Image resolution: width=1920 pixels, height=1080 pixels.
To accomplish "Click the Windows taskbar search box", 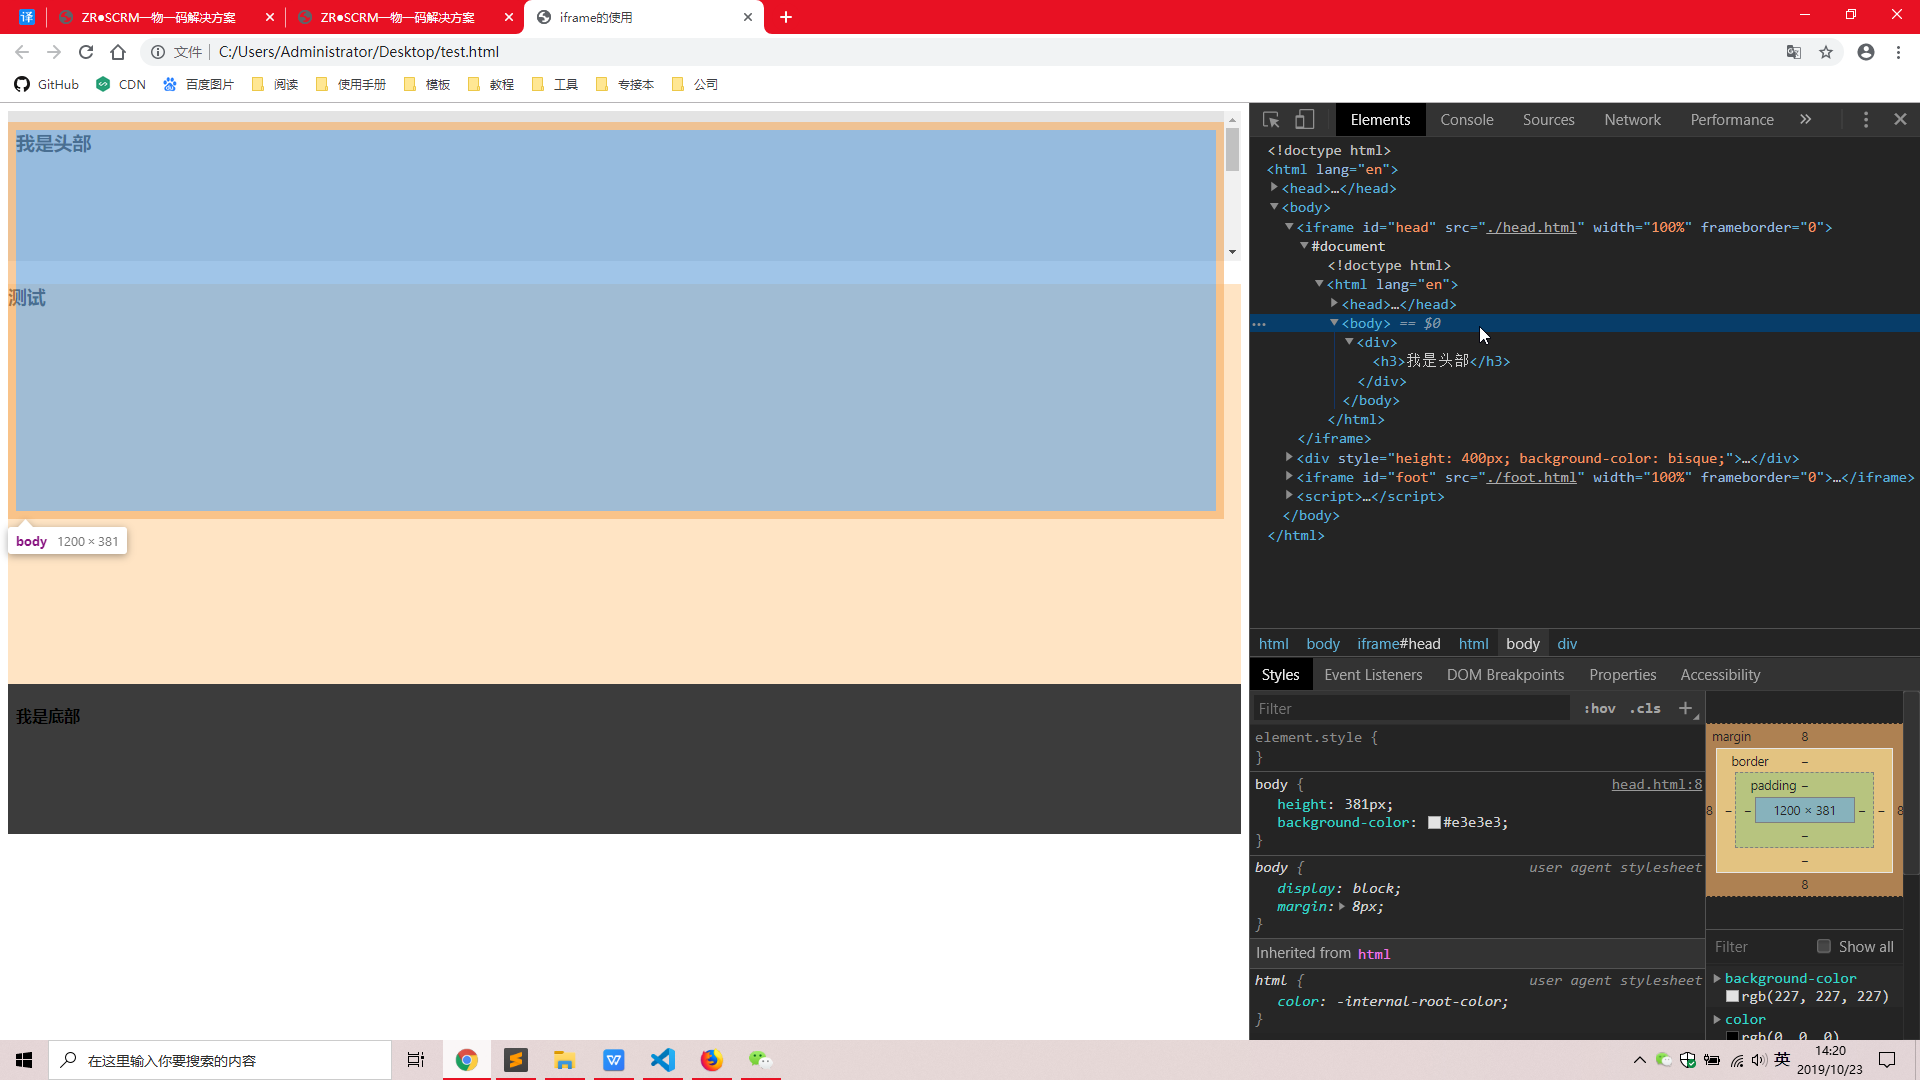I will (x=220, y=1060).
